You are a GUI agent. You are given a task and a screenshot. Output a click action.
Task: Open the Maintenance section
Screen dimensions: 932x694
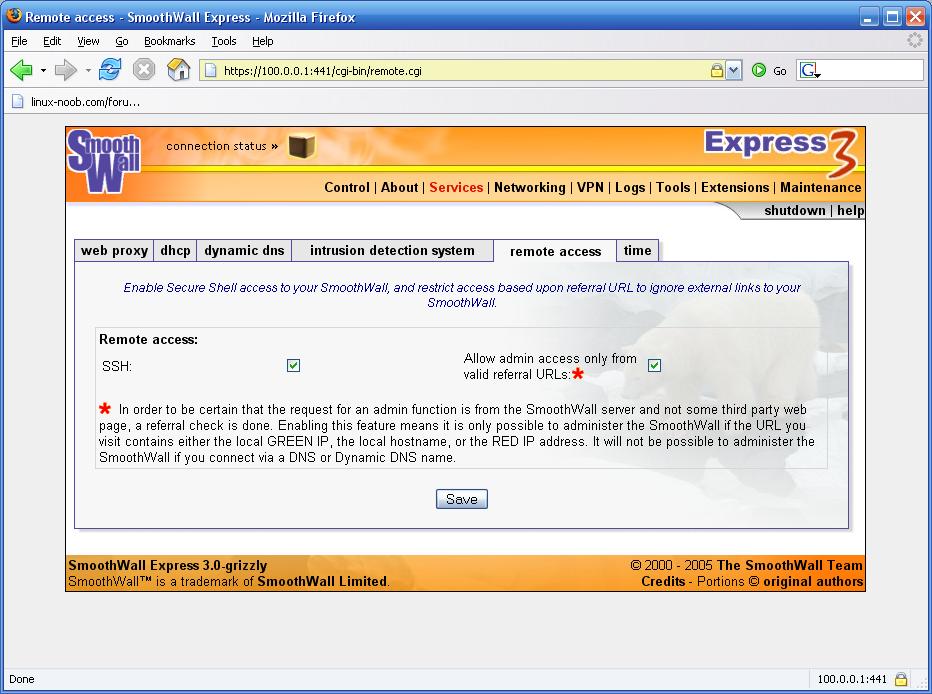821,187
